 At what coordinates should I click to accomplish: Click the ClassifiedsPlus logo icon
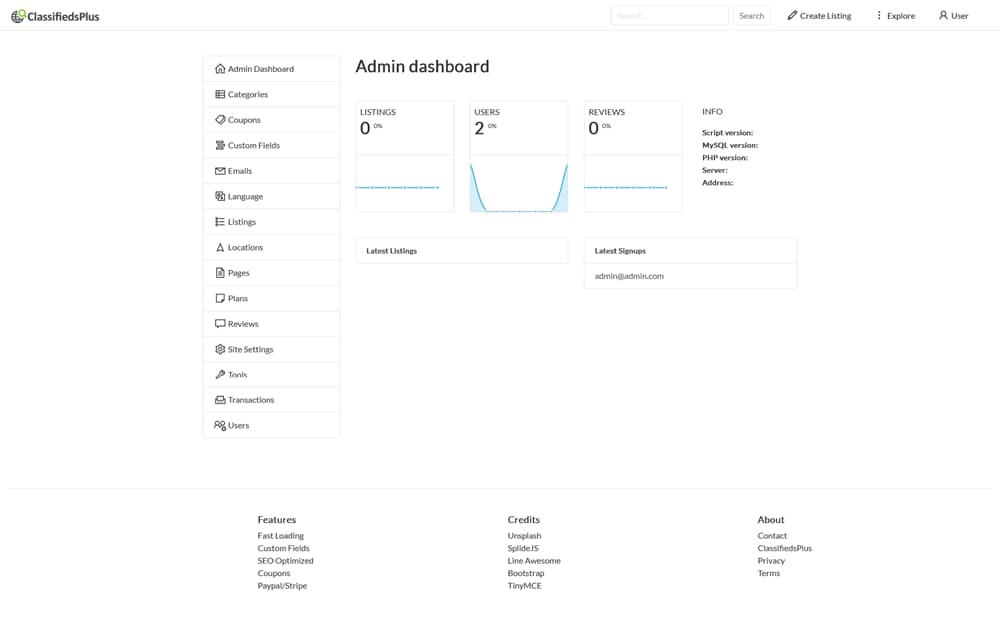point(18,16)
